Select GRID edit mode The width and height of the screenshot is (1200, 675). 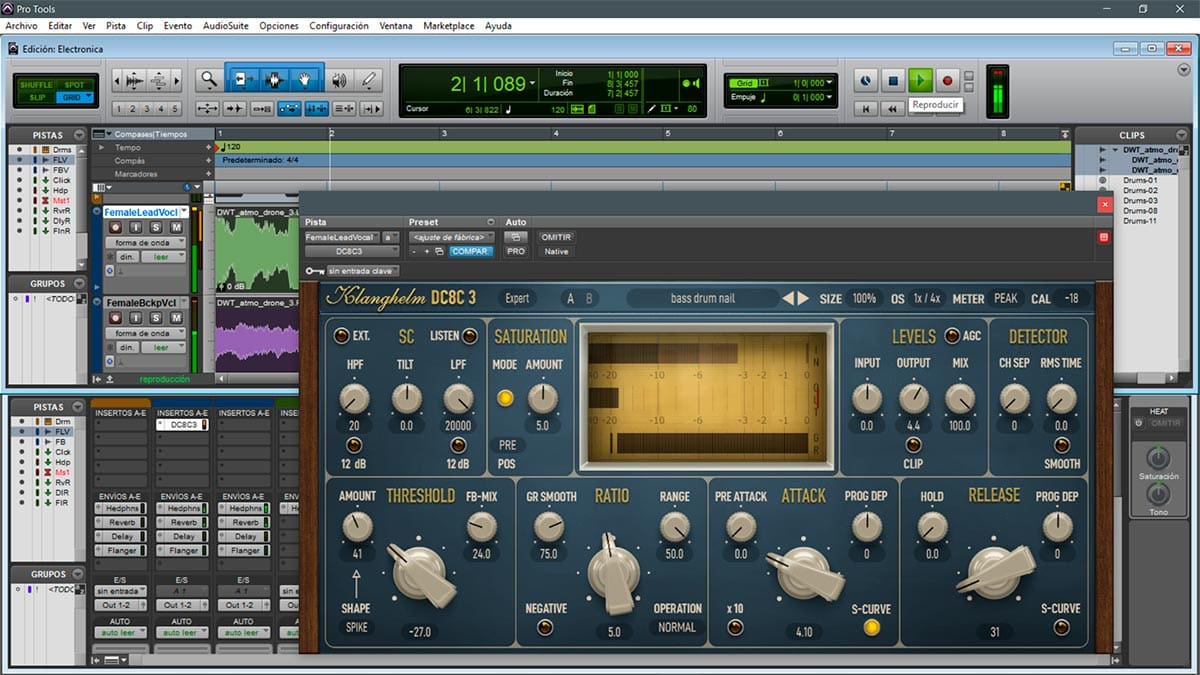click(x=75, y=97)
